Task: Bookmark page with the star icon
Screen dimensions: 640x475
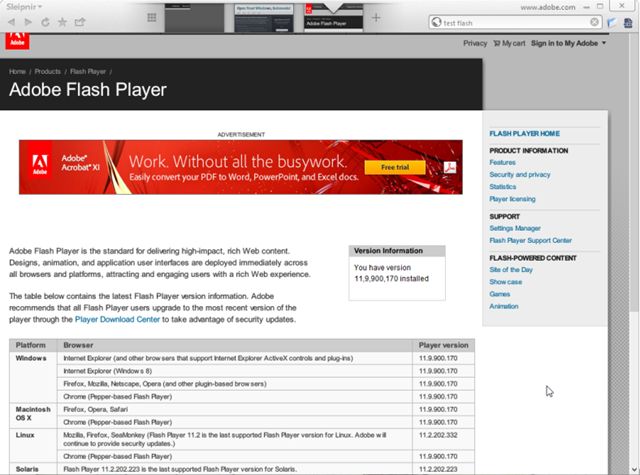Action: point(62,22)
